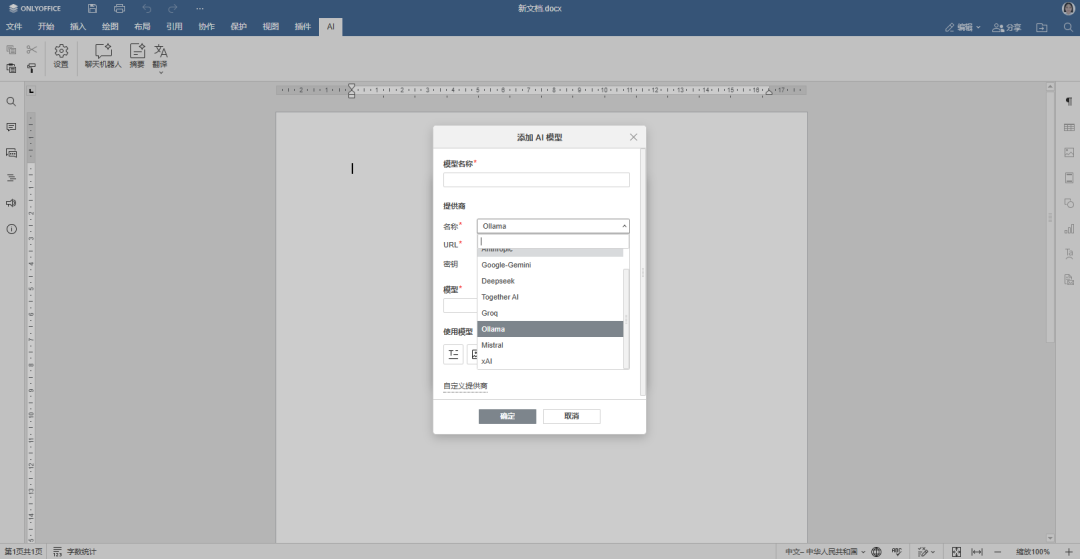The image size is (1080, 559).
Task: Click the Undo arrow
Action: (x=146, y=8)
